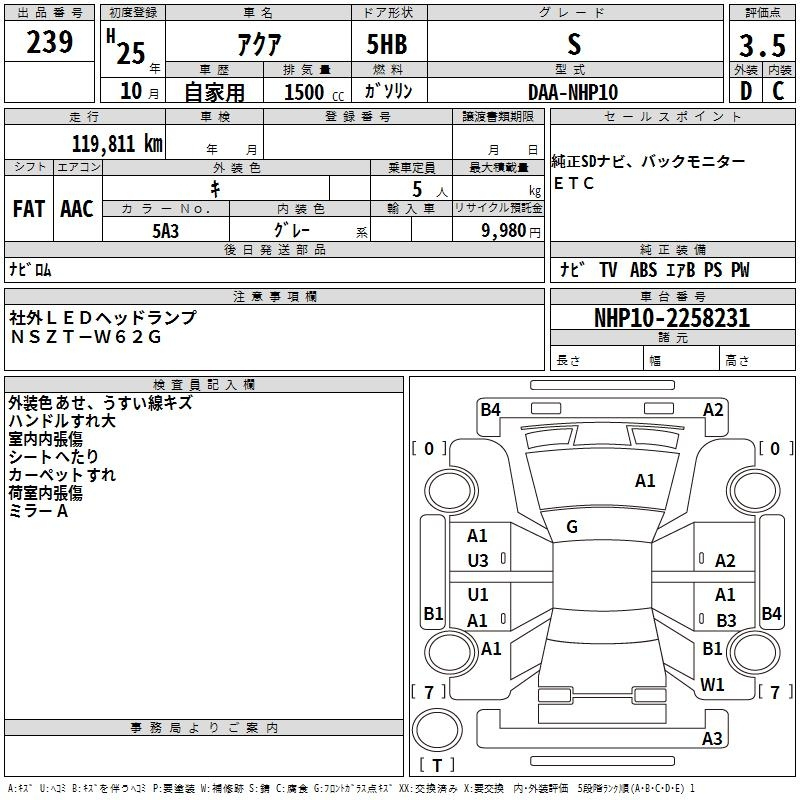
Task: Click the interior color グレー
Action: click(x=292, y=230)
